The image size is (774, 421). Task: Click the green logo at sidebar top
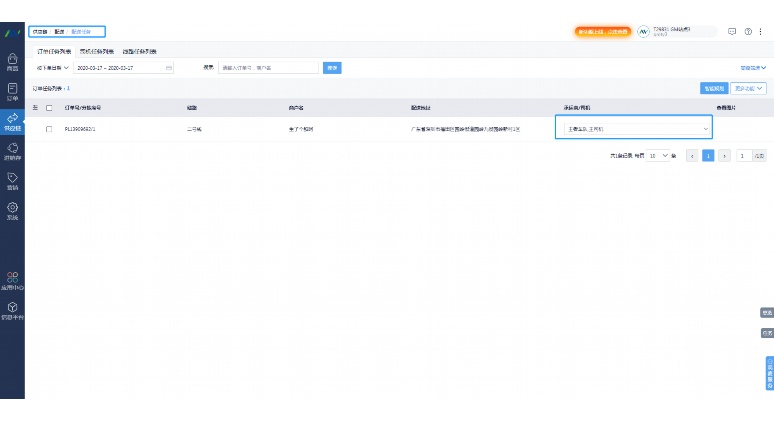pos(12,33)
